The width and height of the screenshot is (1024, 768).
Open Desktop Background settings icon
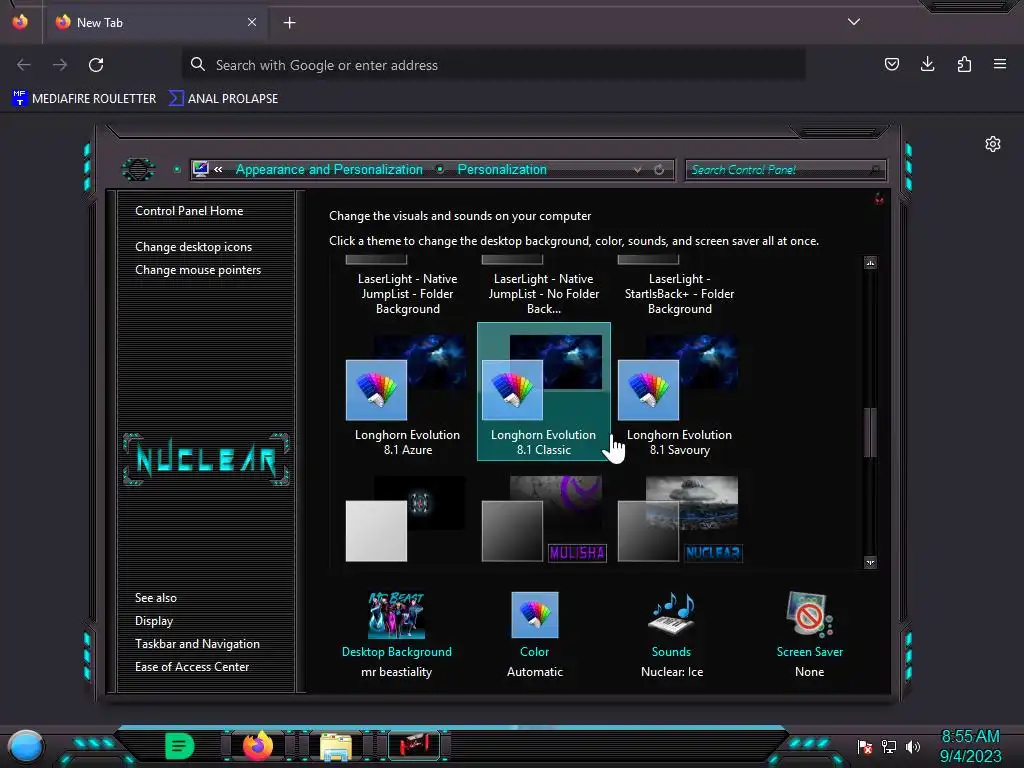[x=396, y=615]
